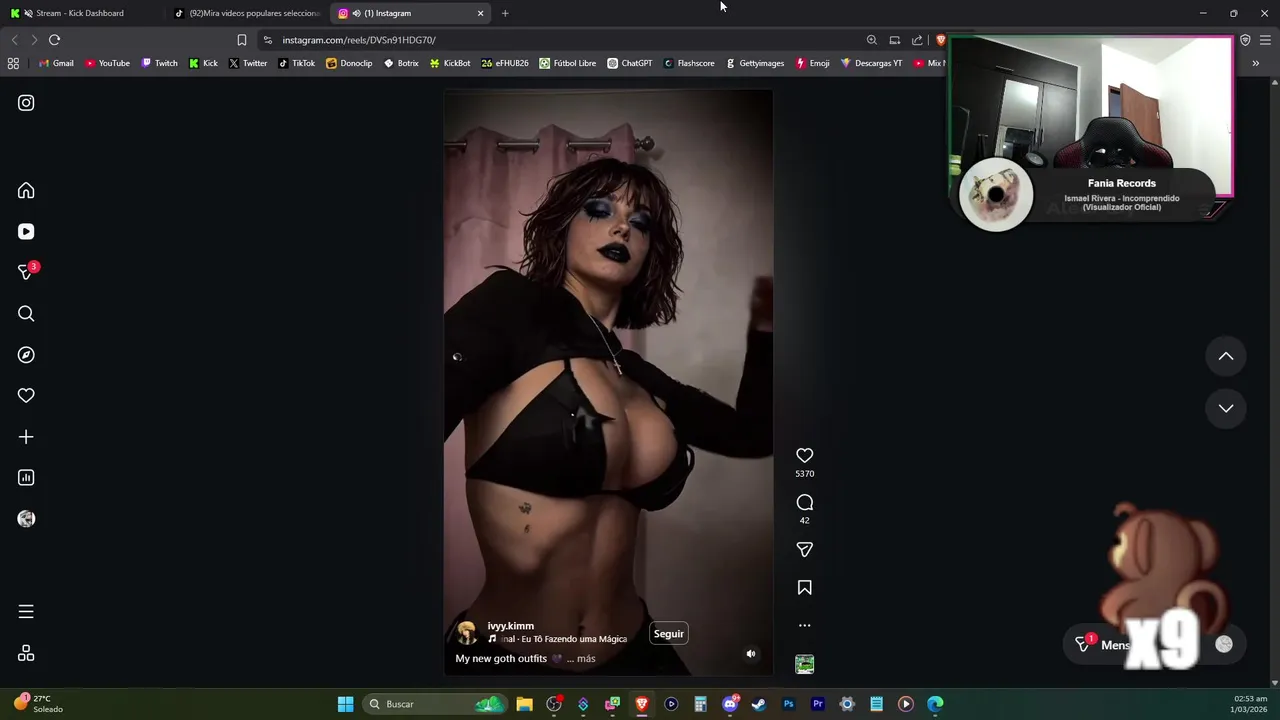The width and height of the screenshot is (1280, 720).
Task: Click the audio thumbnail below reel options
Action: (x=804, y=664)
